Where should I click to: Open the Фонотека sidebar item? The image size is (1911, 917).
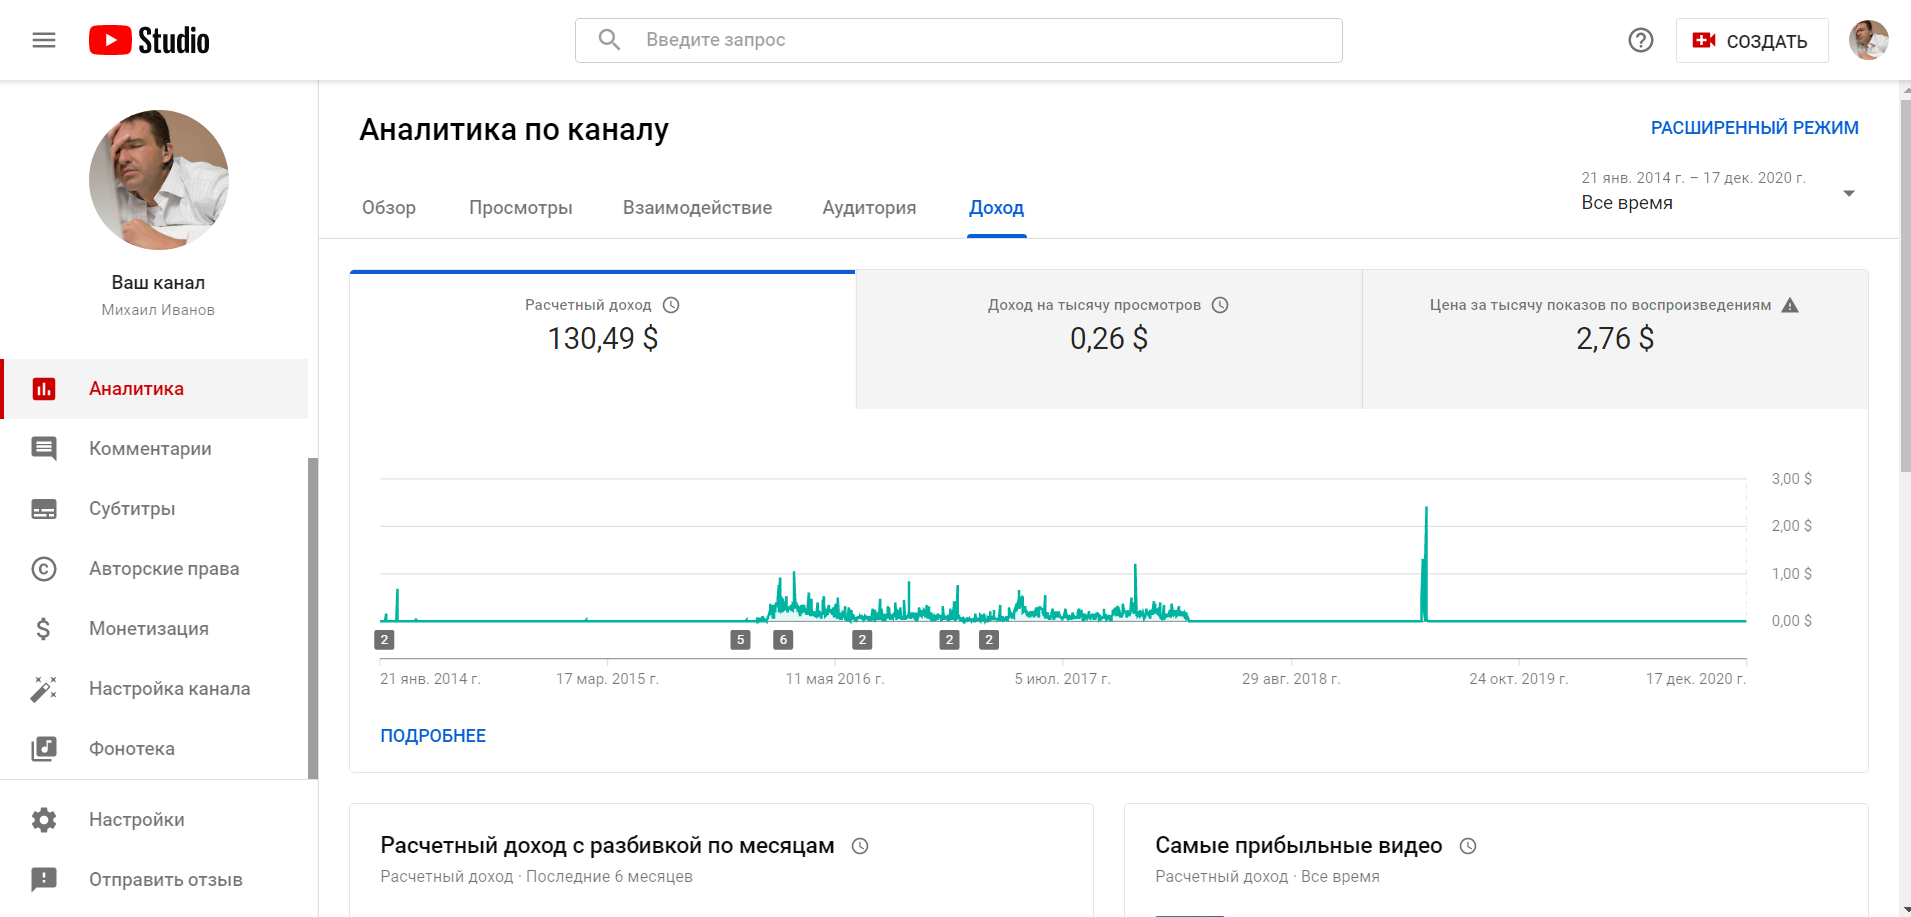pos(155,749)
